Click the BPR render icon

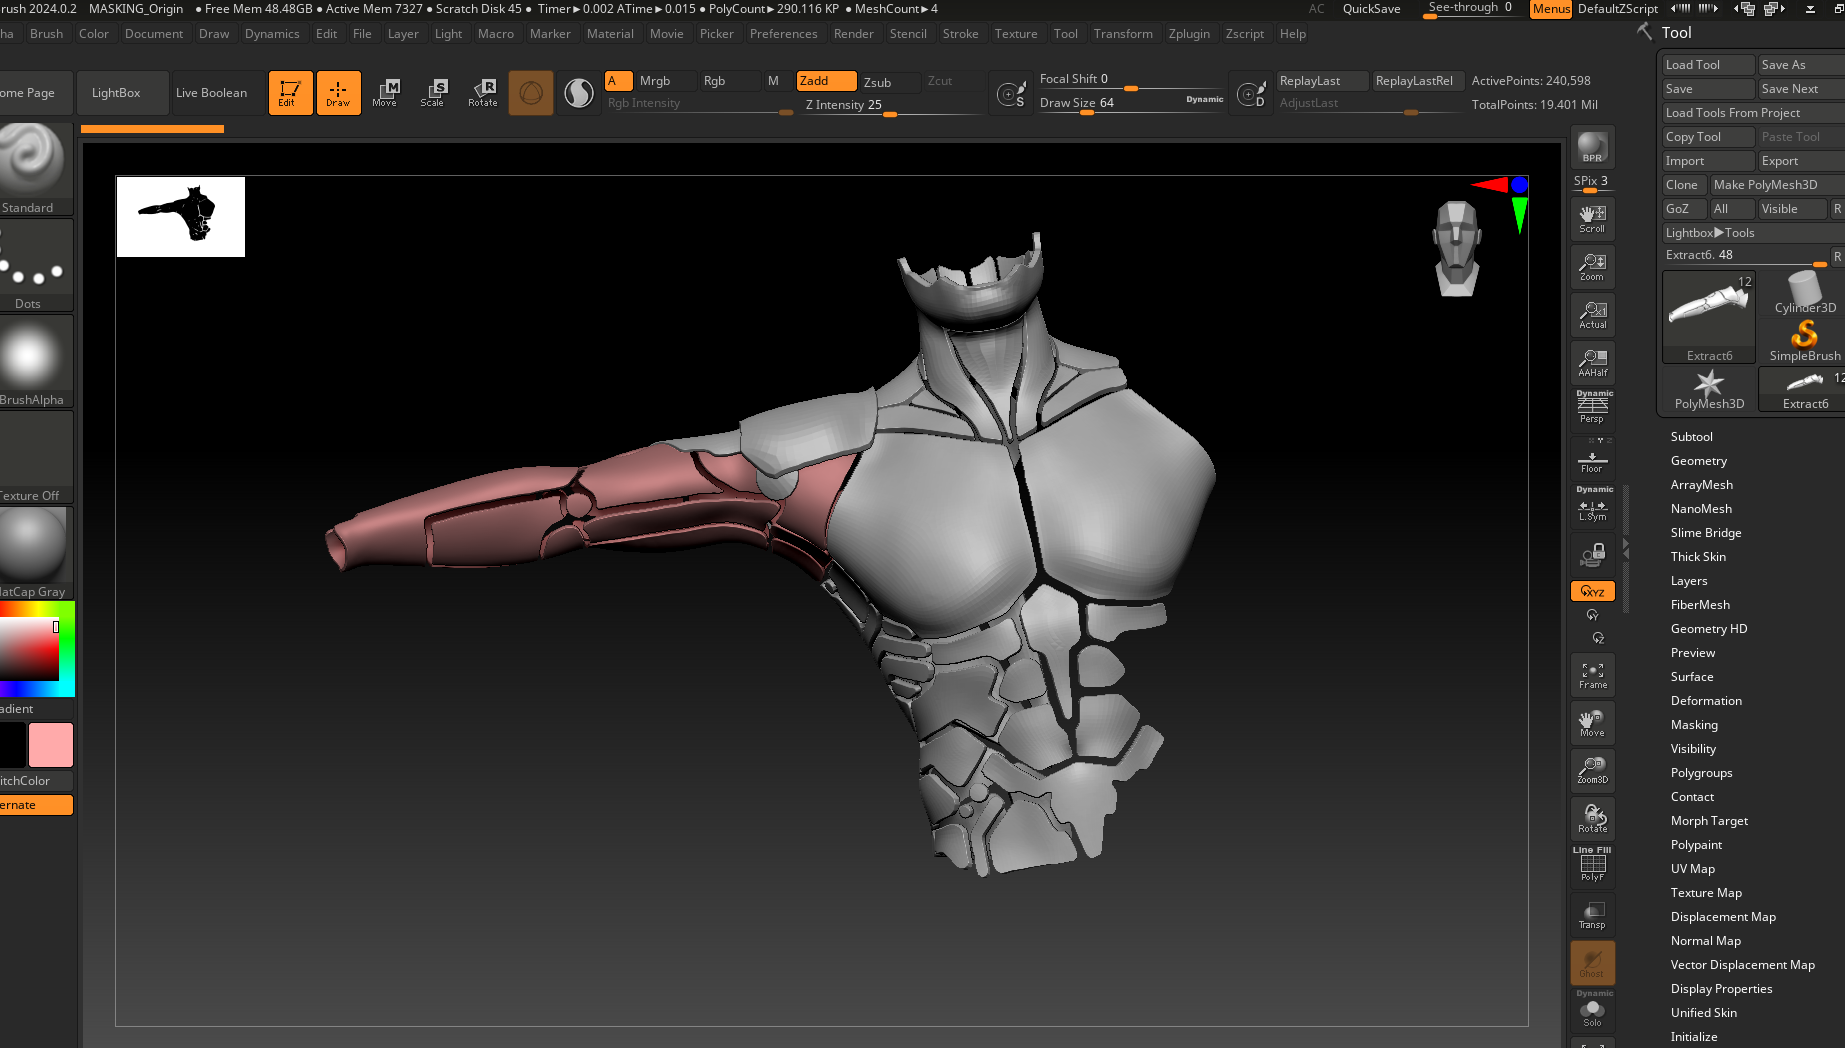(1592, 148)
